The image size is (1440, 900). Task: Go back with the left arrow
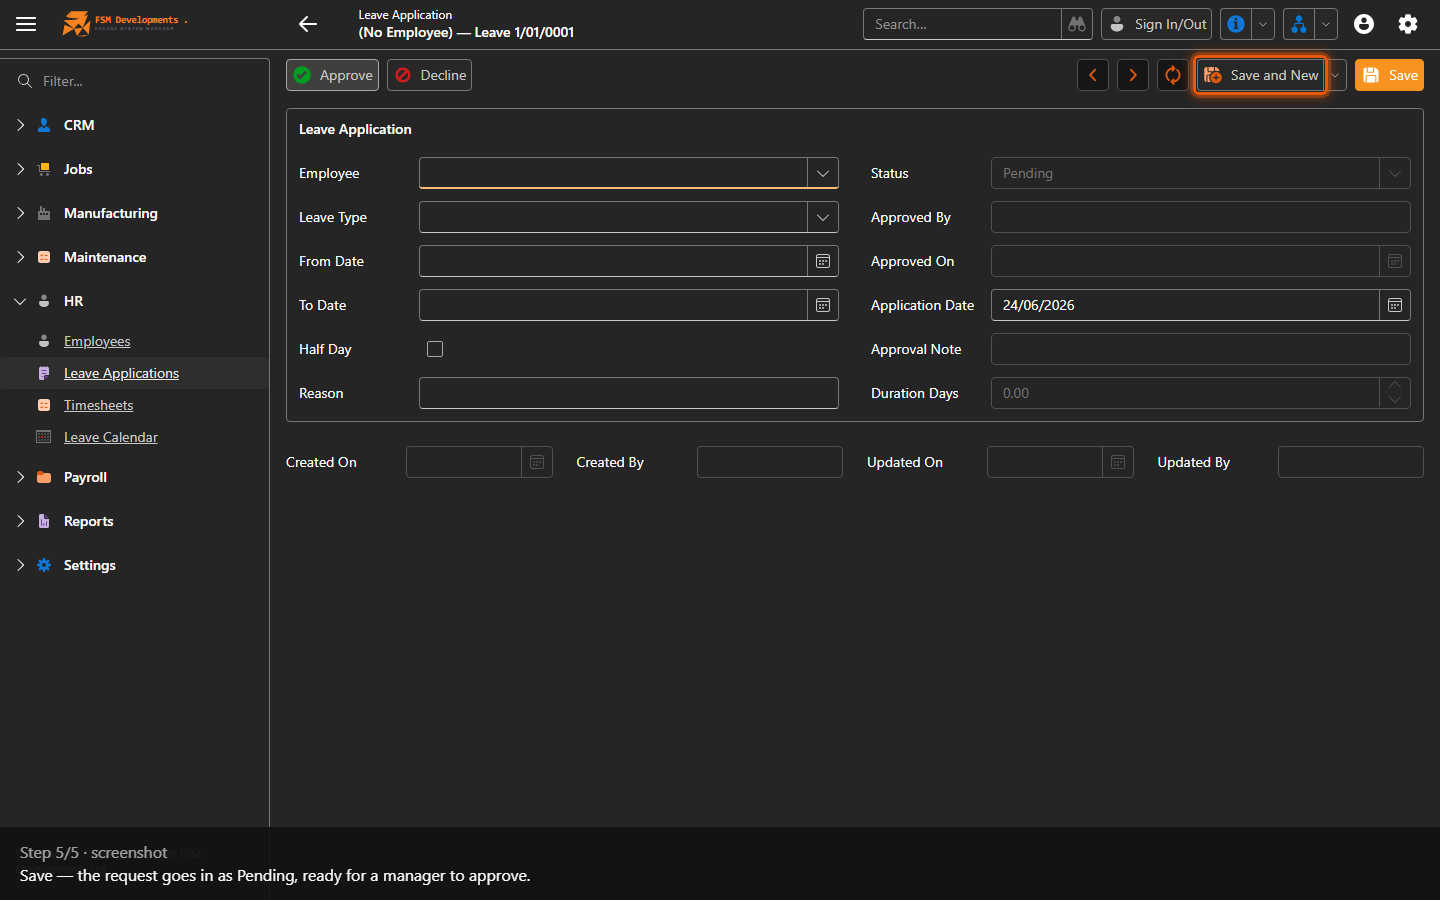pos(308,24)
